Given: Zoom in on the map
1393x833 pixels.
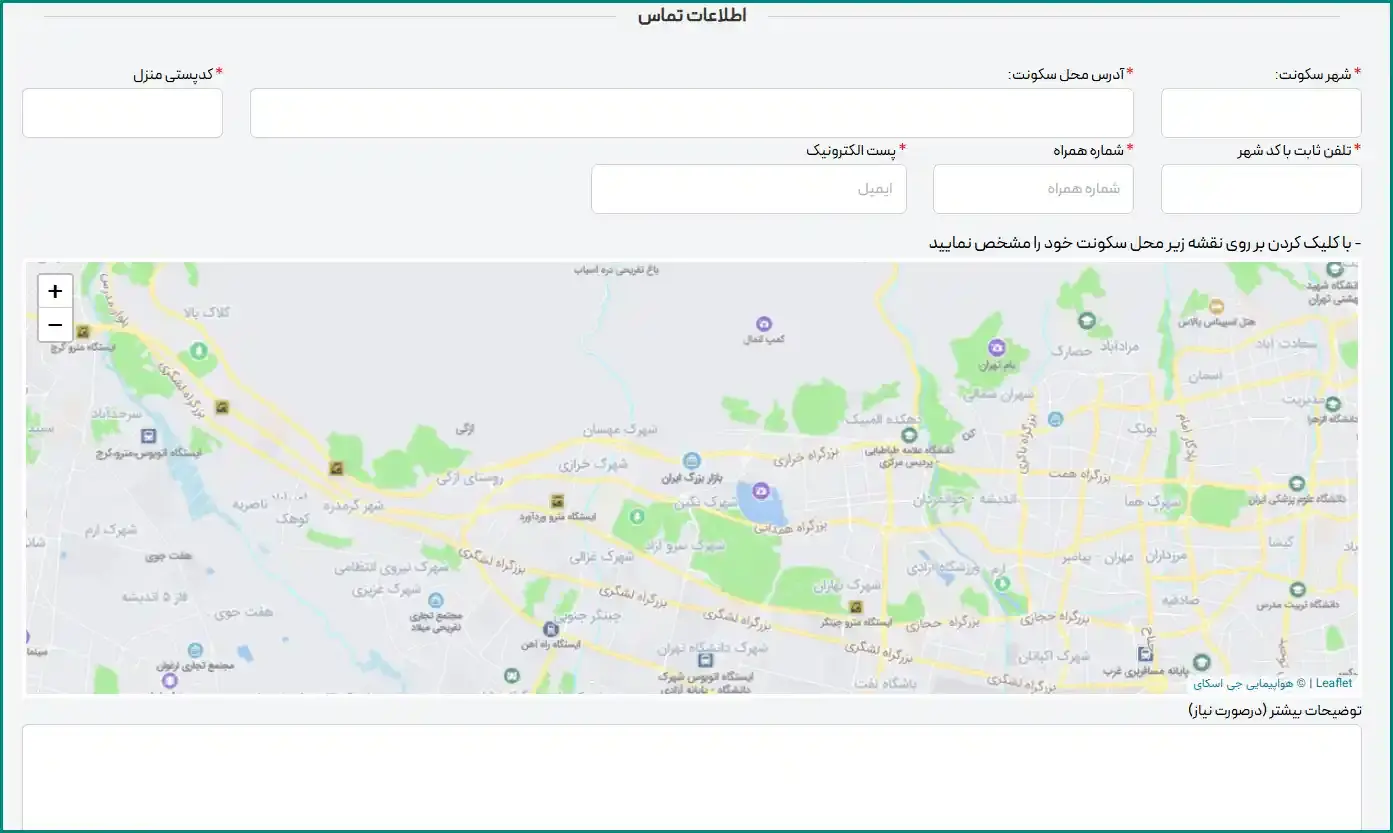Looking at the screenshot, I should [x=55, y=291].
